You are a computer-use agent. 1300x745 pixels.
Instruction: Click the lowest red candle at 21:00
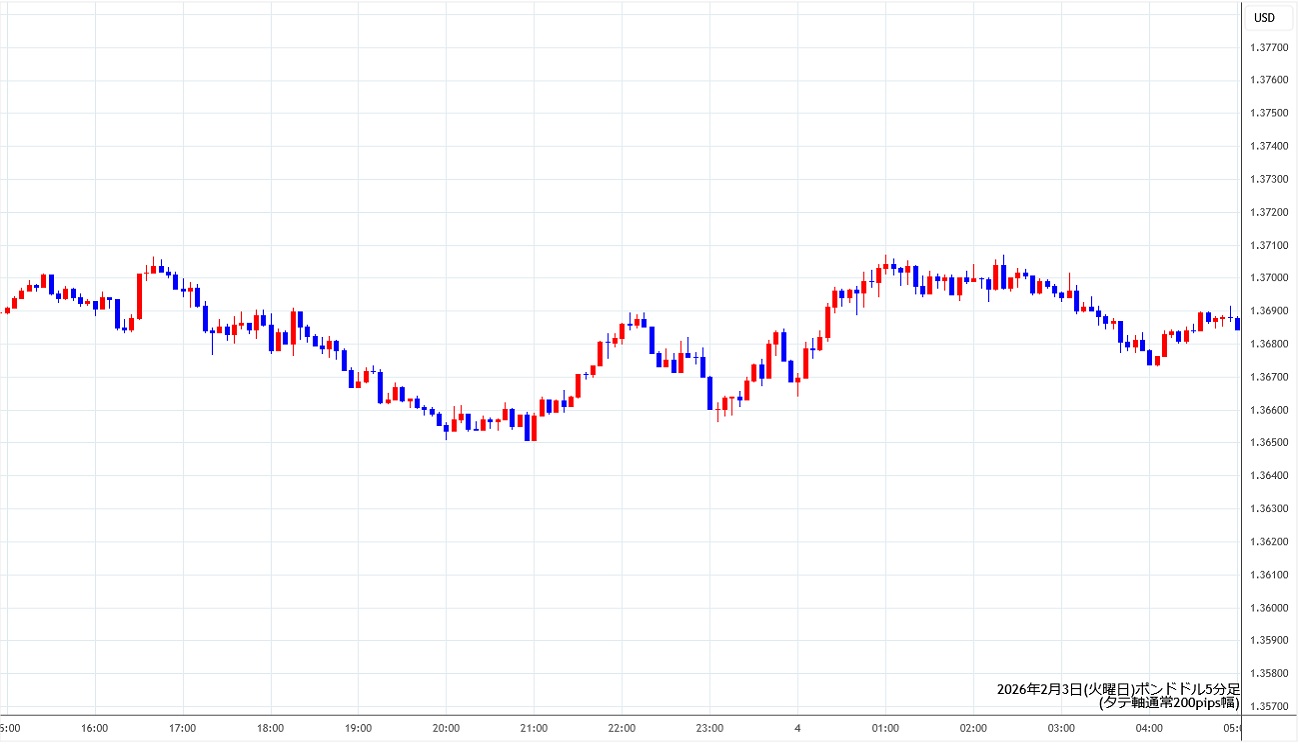click(x=534, y=428)
